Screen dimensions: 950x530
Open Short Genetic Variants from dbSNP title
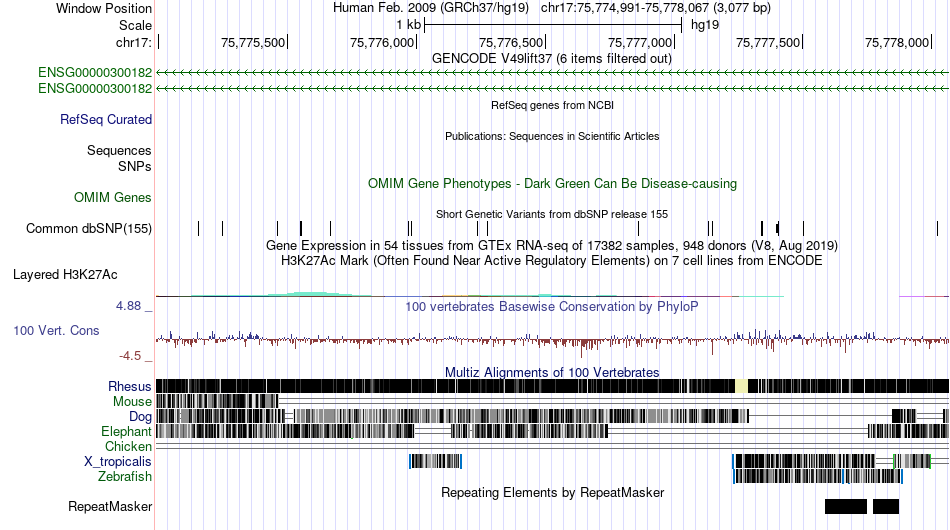click(552, 214)
